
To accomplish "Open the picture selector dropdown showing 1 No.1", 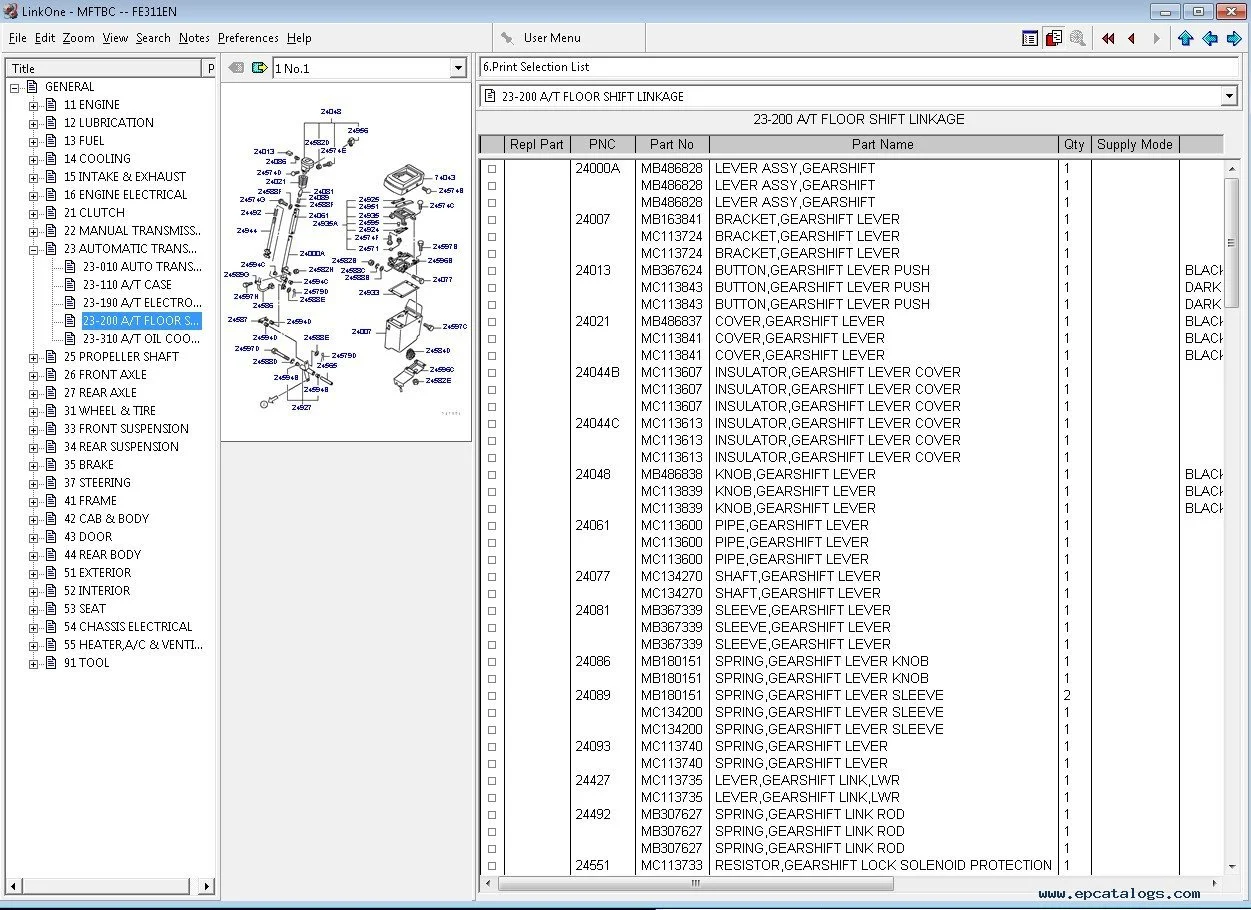I will tap(458, 68).
